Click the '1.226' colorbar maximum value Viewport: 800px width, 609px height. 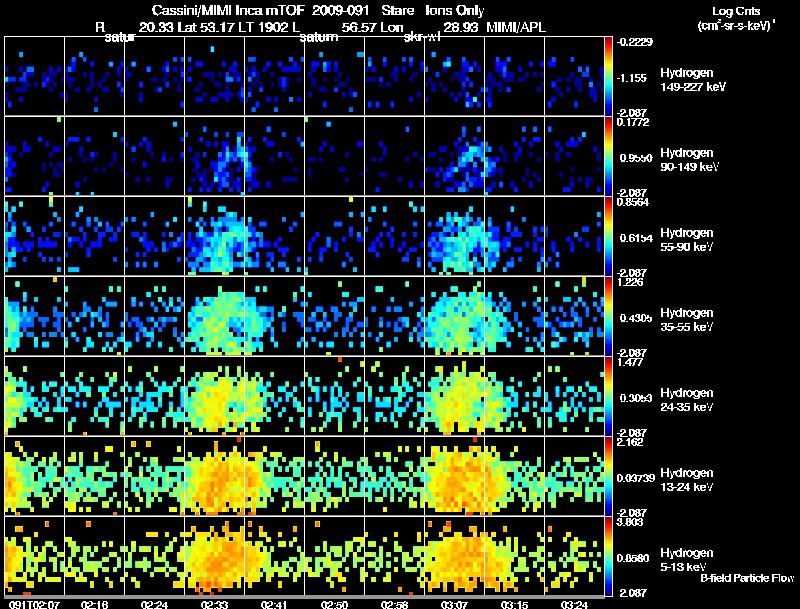[x=630, y=282]
